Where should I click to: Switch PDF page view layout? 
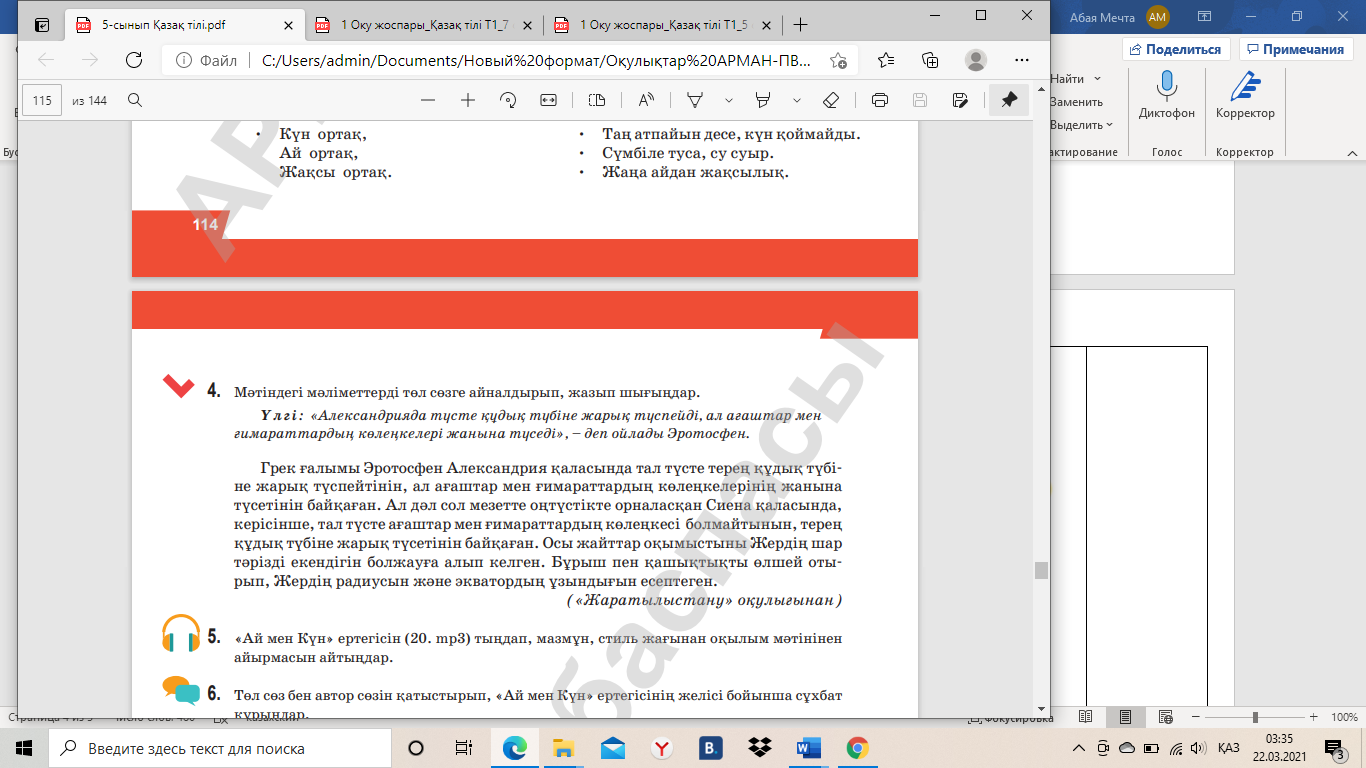597,100
